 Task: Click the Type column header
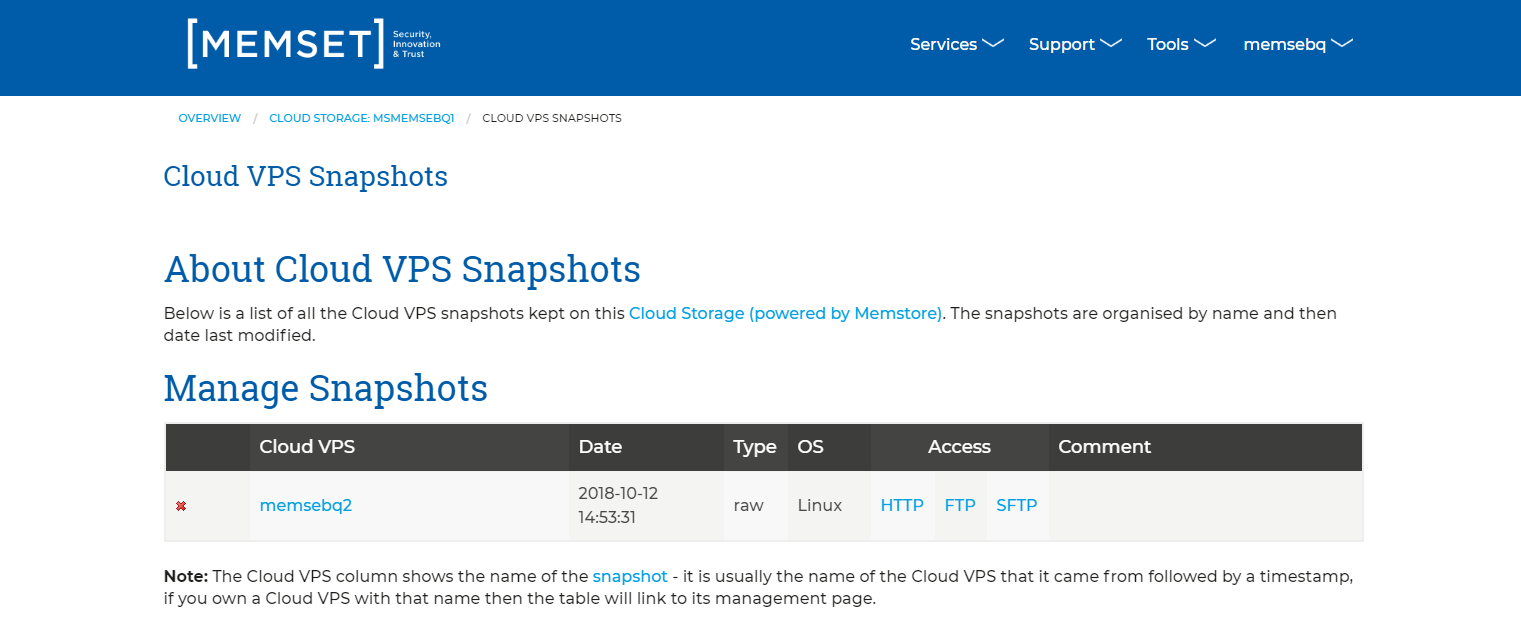tap(755, 447)
